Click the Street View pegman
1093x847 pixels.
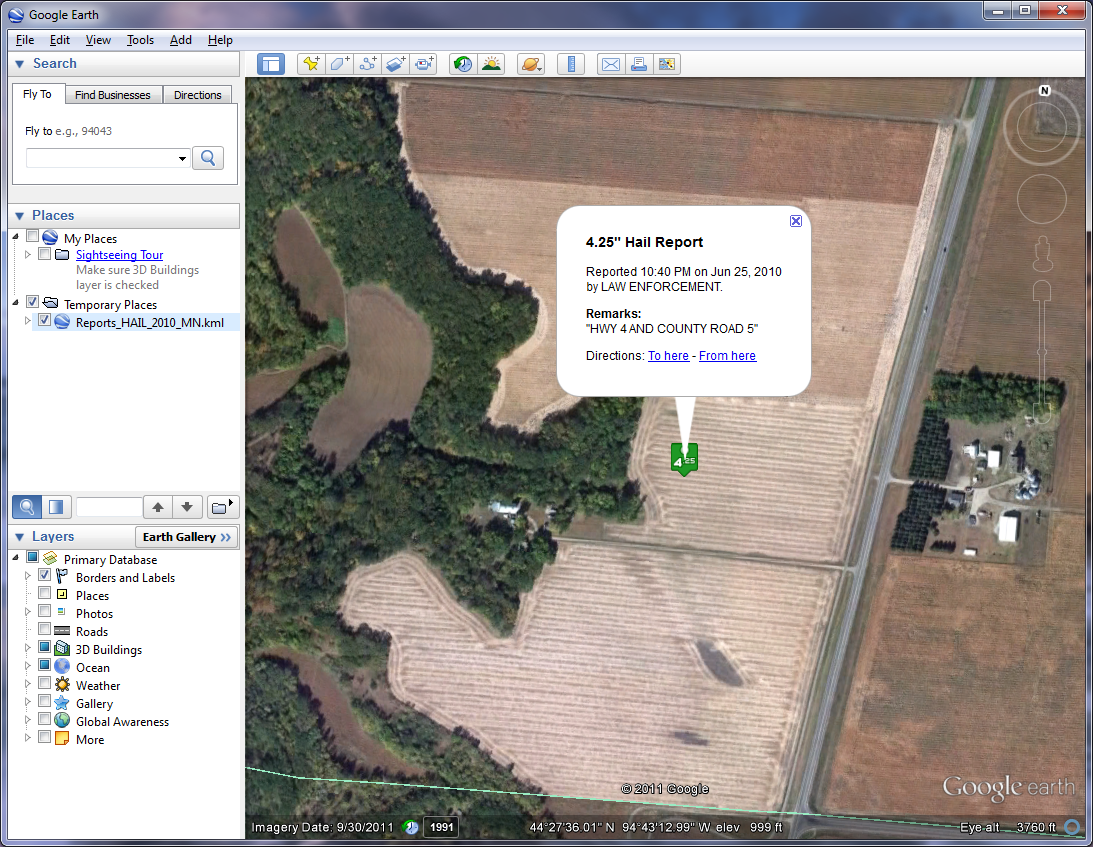pos(1042,254)
